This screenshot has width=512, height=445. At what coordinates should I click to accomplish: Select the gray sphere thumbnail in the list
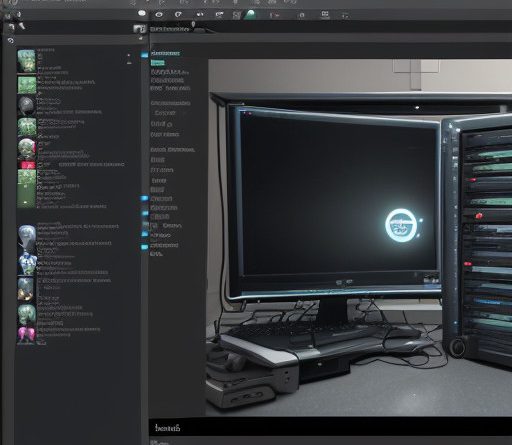click(26, 106)
